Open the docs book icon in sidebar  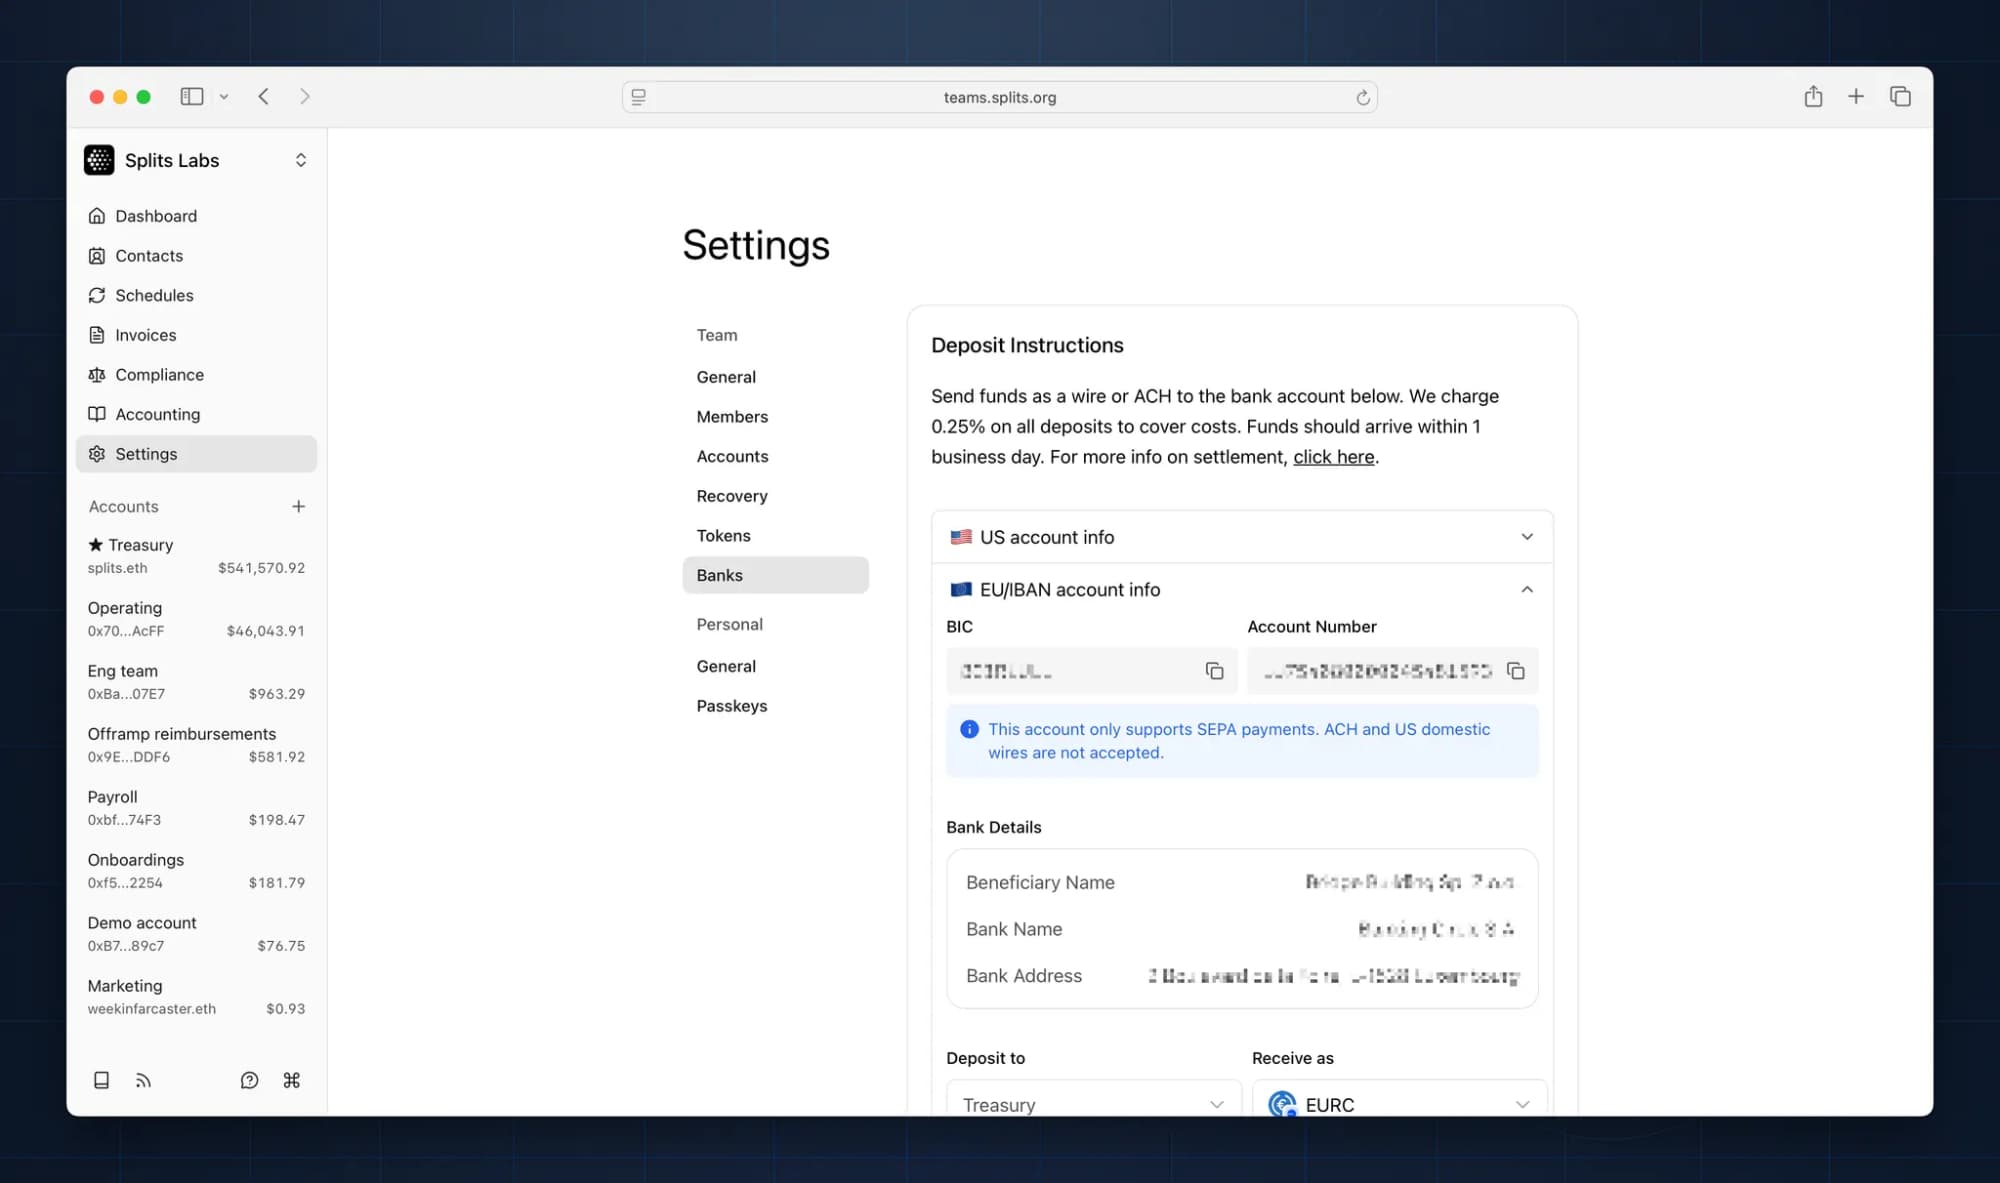tap(101, 1080)
